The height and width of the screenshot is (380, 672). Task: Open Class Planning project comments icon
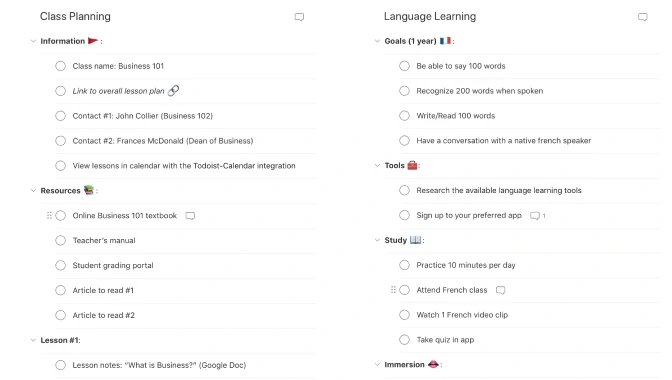coord(299,17)
